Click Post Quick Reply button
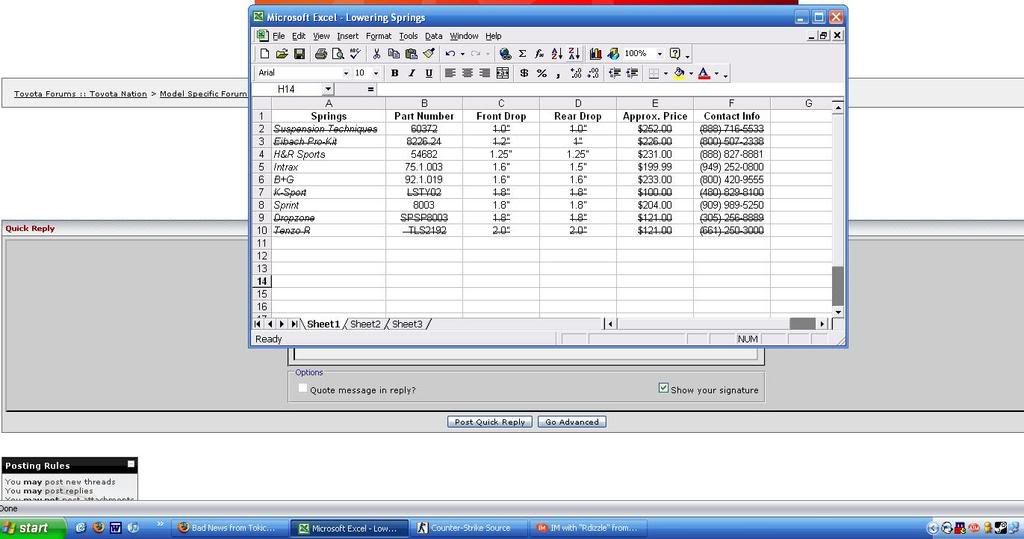 tap(490, 422)
